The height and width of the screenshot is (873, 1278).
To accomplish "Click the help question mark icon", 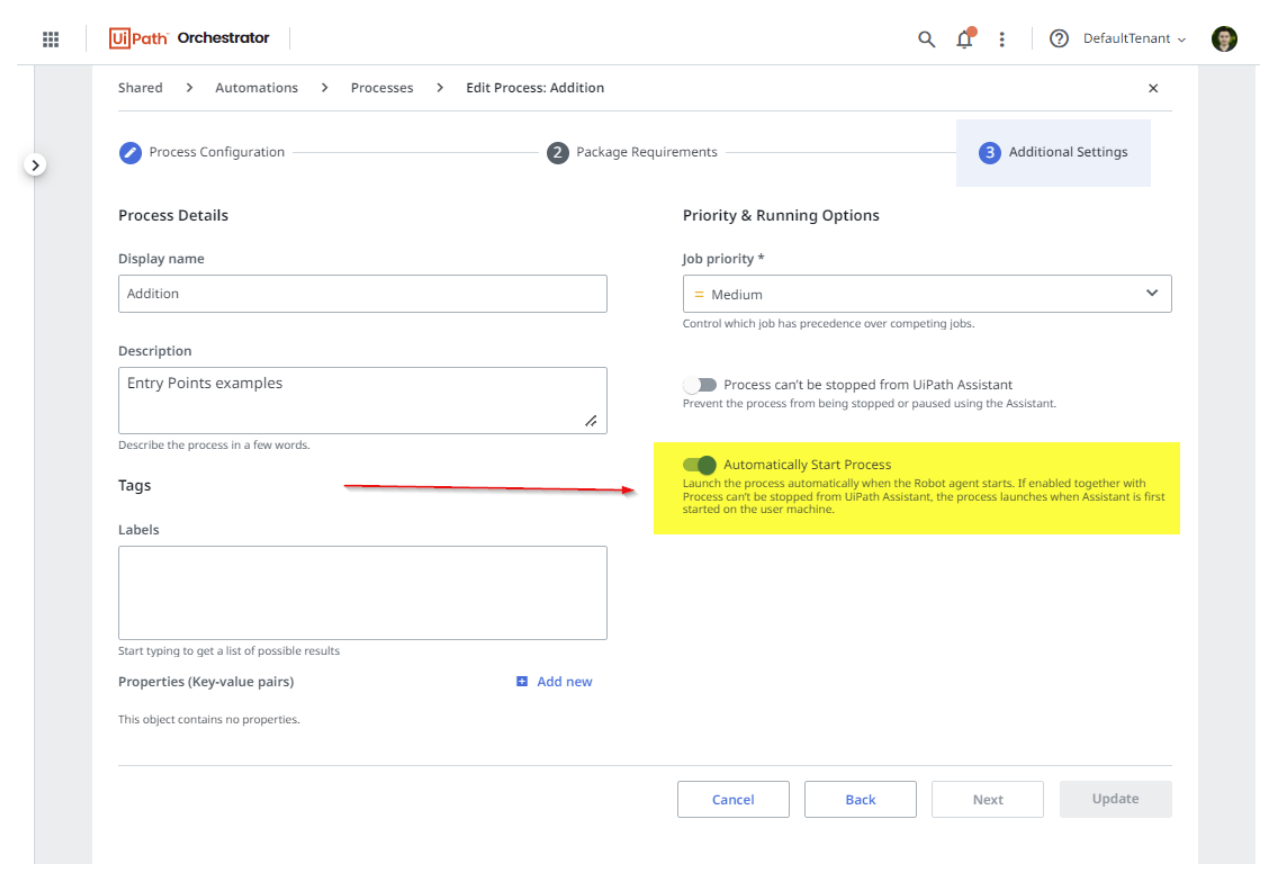I will click(1059, 39).
